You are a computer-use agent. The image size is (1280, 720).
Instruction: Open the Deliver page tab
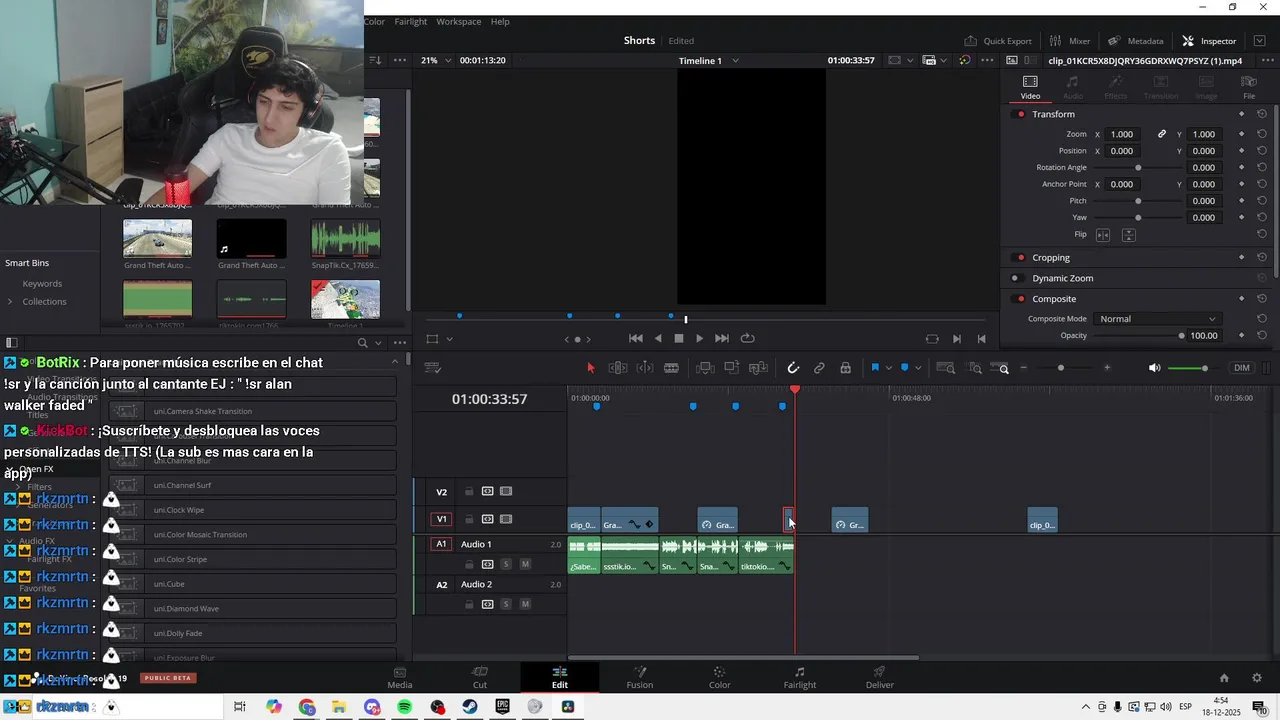coord(880,677)
